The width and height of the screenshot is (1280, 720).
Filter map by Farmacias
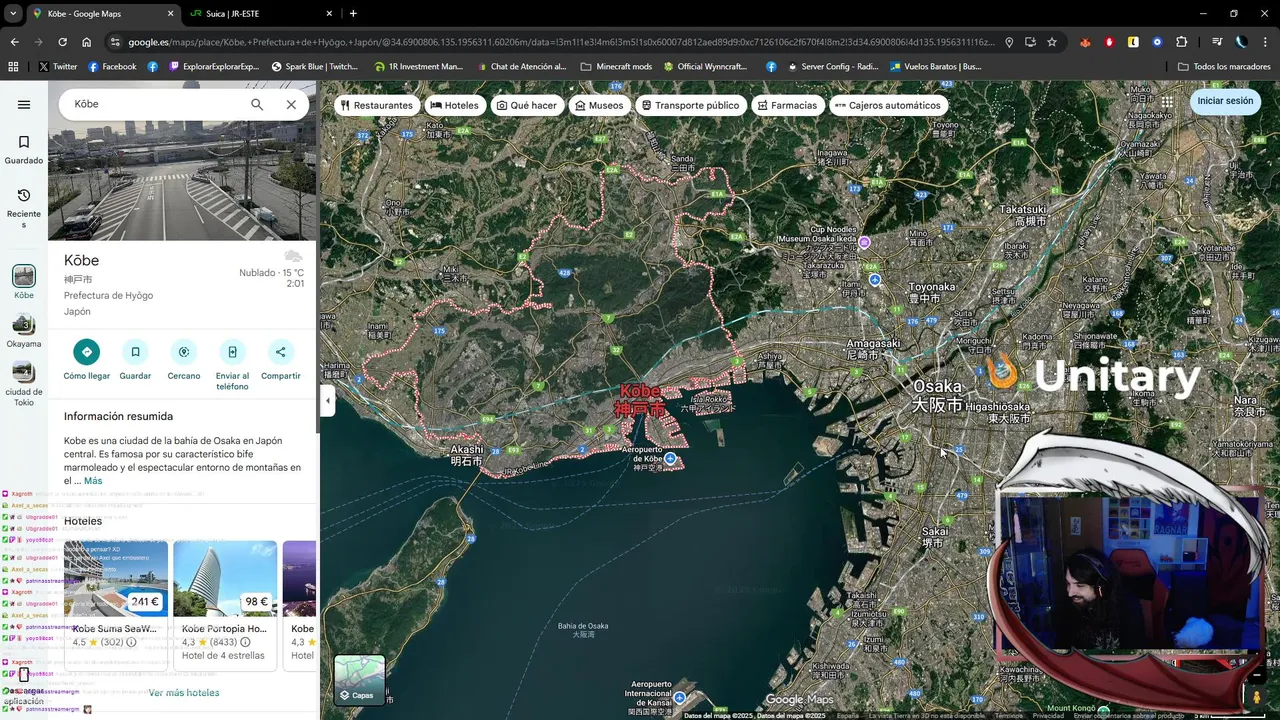click(x=788, y=105)
